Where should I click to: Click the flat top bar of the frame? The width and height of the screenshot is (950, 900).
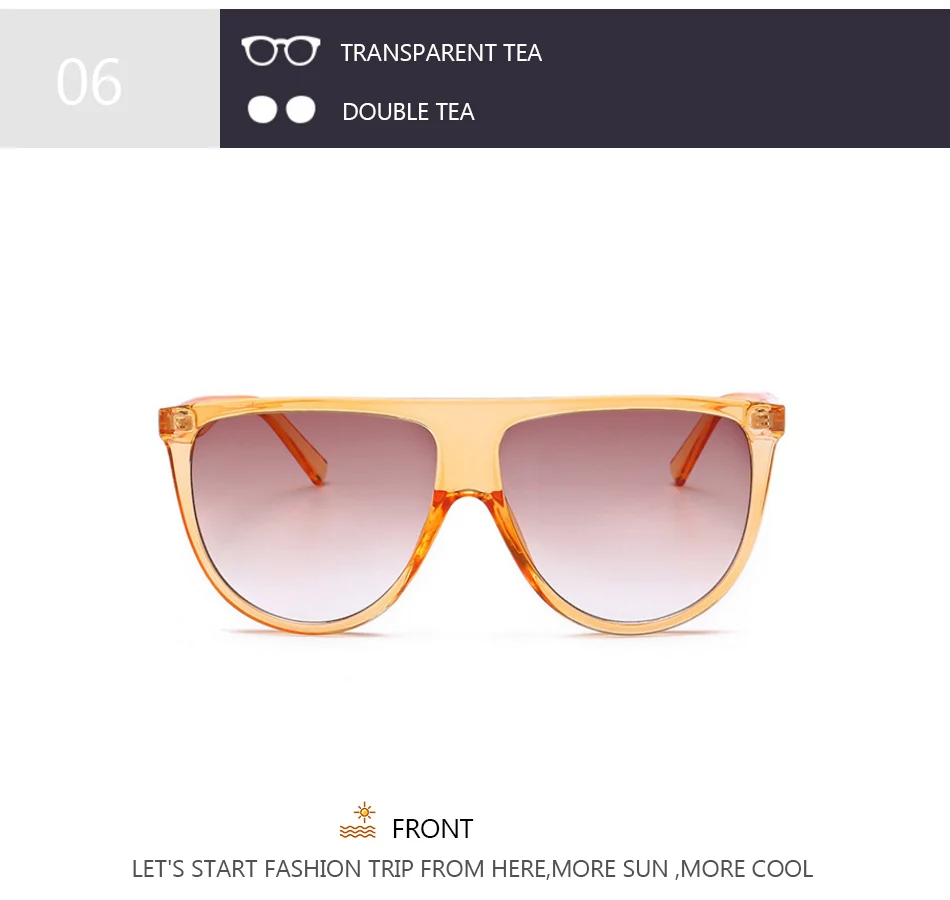(x=471, y=407)
